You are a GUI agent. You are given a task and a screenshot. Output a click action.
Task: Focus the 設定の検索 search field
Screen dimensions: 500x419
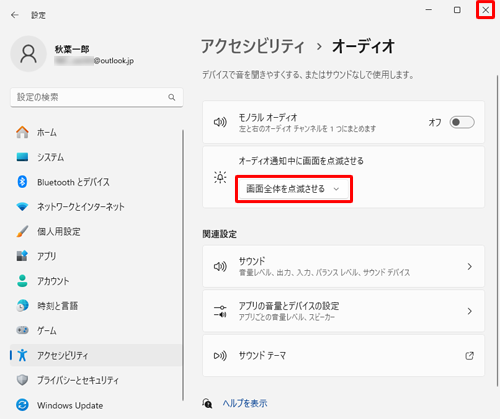pyautogui.click(x=97, y=97)
